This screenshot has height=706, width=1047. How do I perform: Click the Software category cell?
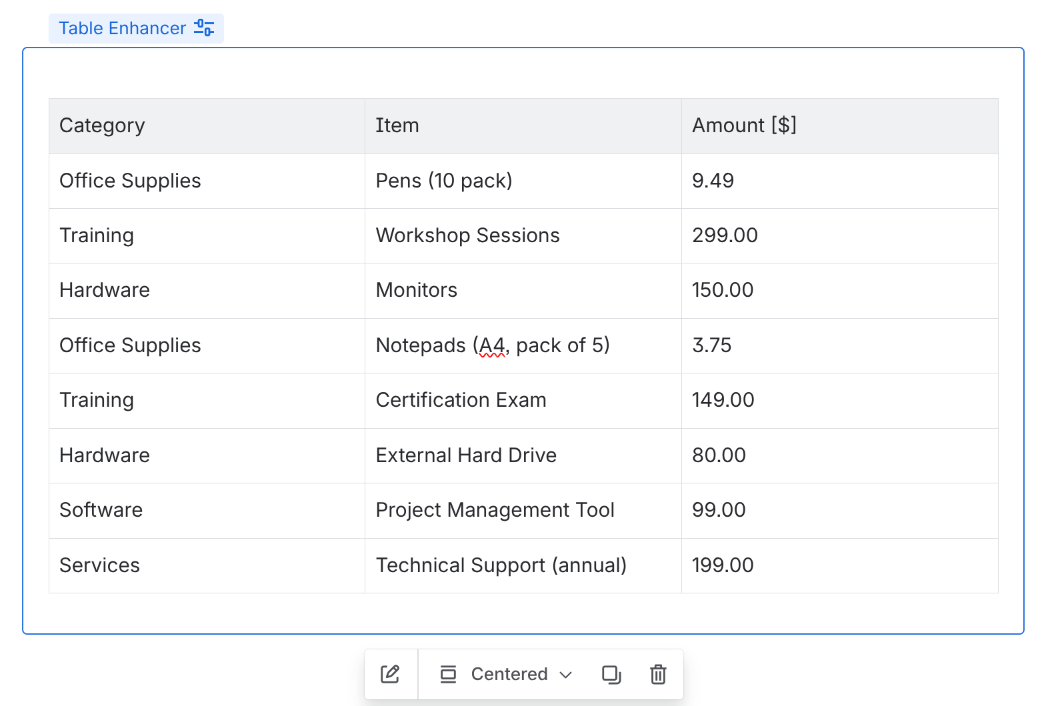(101, 510)
